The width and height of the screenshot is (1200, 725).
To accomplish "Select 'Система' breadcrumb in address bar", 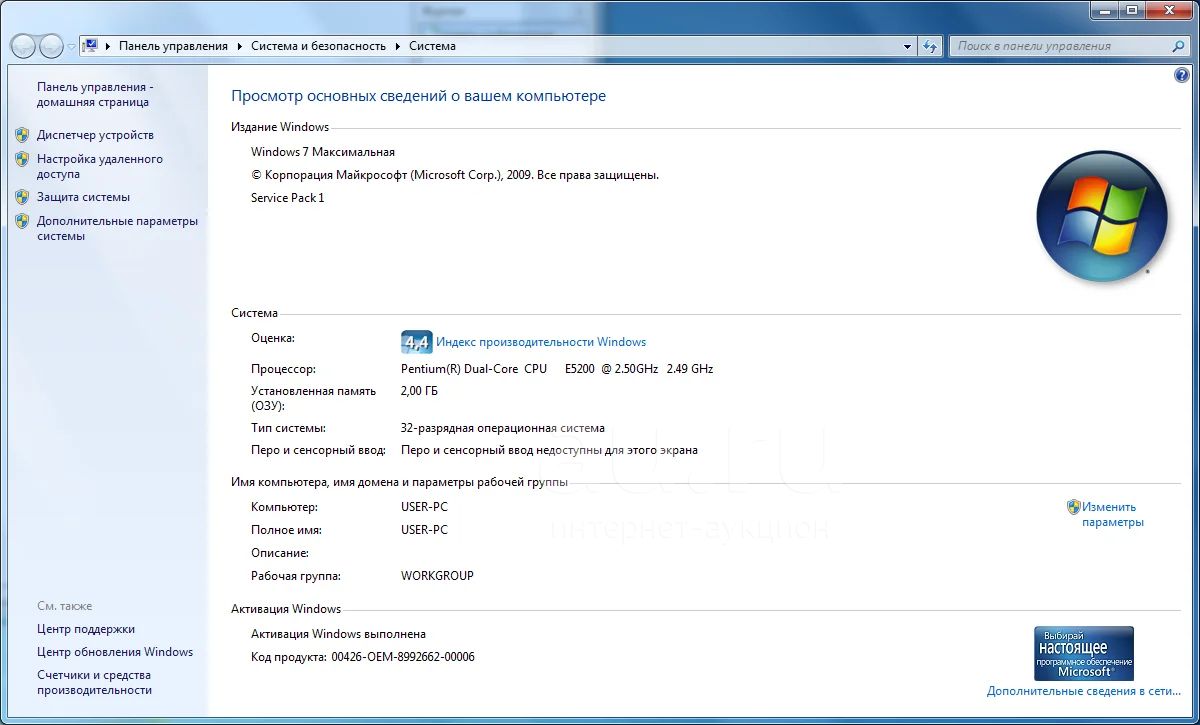I will [x=432, y=46].
